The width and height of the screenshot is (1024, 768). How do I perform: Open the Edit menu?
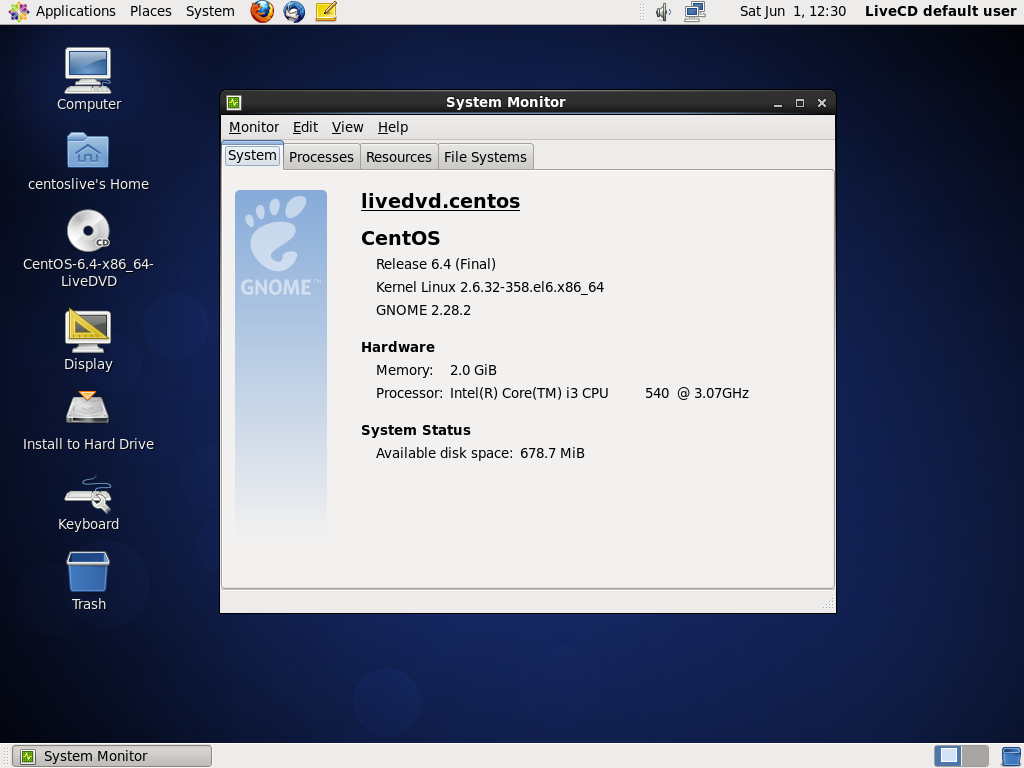(x=305, y=127)
